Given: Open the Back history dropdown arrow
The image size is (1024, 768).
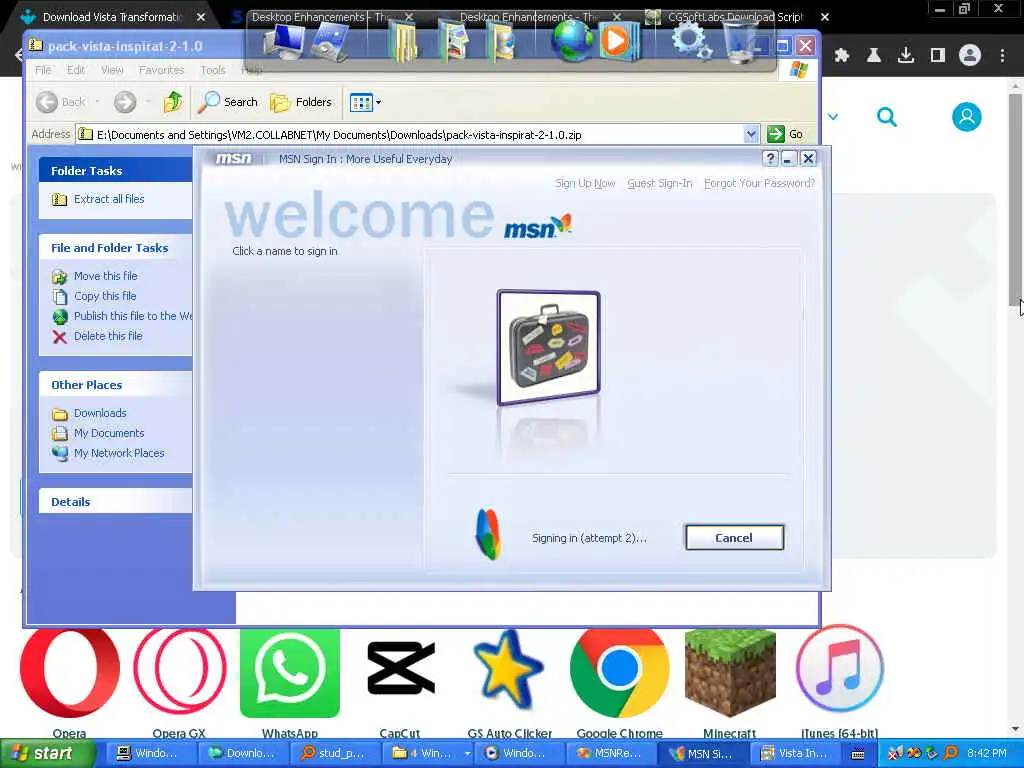Looking at the screenshot, I should click(97, 102).
